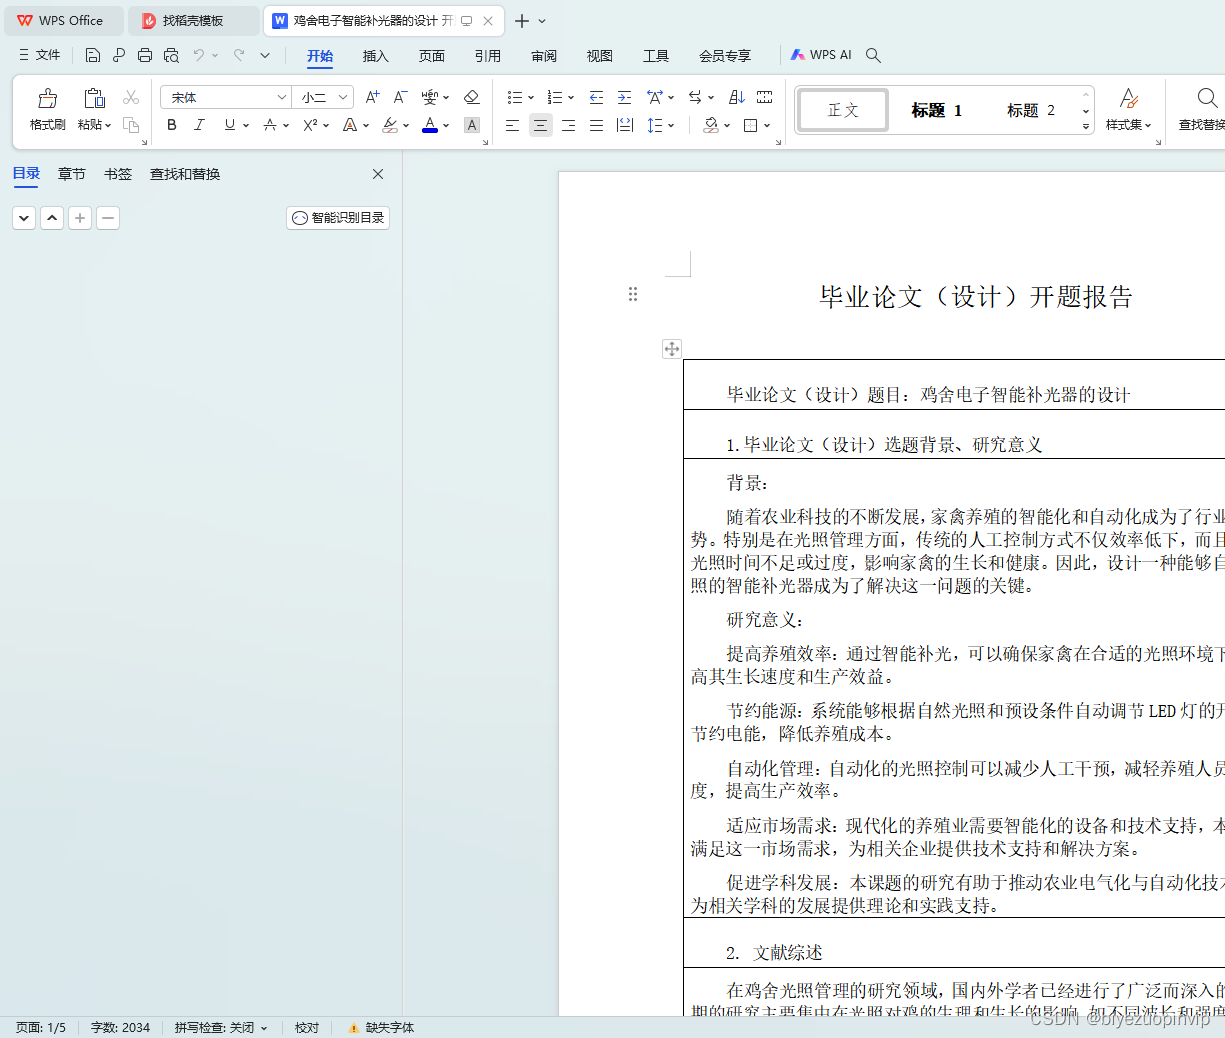Click the Proofread (校对) status bar button
Image resolution: width=1225 pixels, height=1038 pixels.
click(x=307, y=1028)
